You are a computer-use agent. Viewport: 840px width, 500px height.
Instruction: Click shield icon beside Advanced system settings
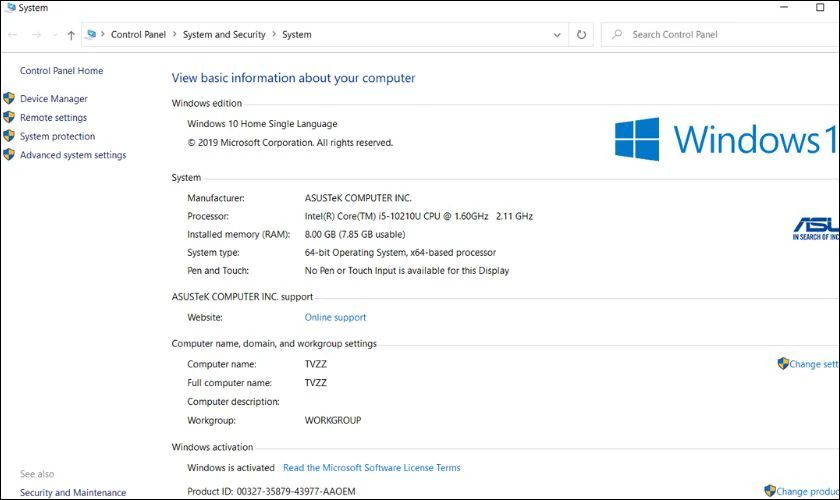9,154
